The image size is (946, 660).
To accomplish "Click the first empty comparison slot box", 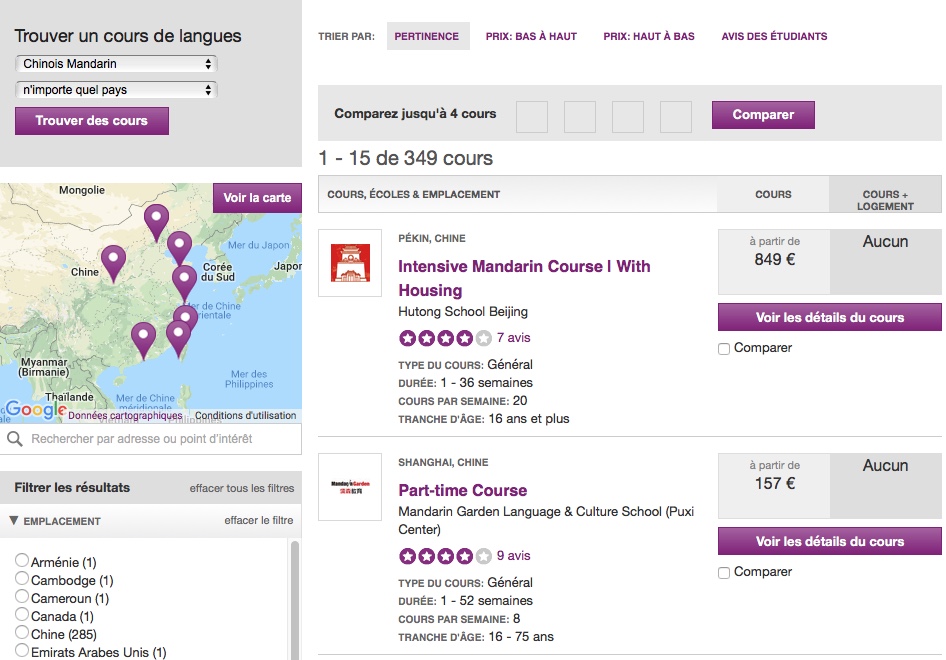I will [532, 116].
